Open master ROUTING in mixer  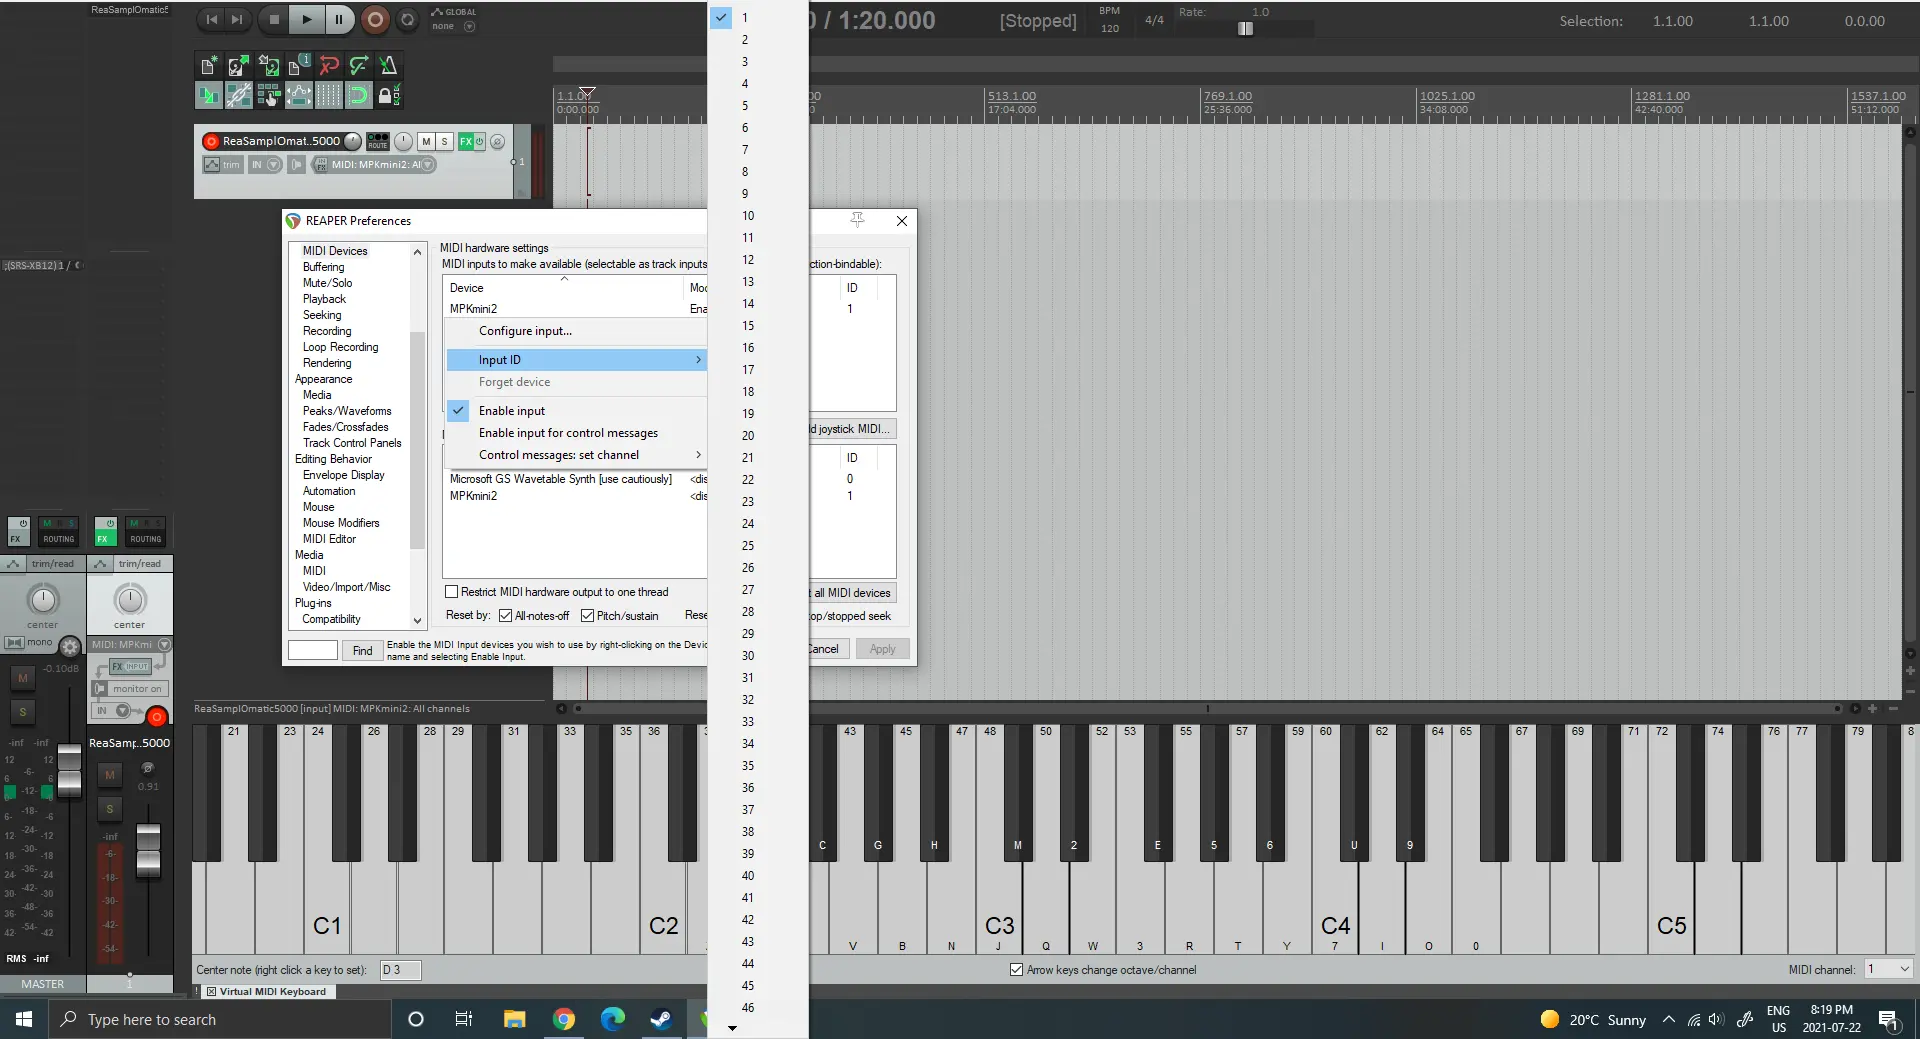(x=59, y=531)
